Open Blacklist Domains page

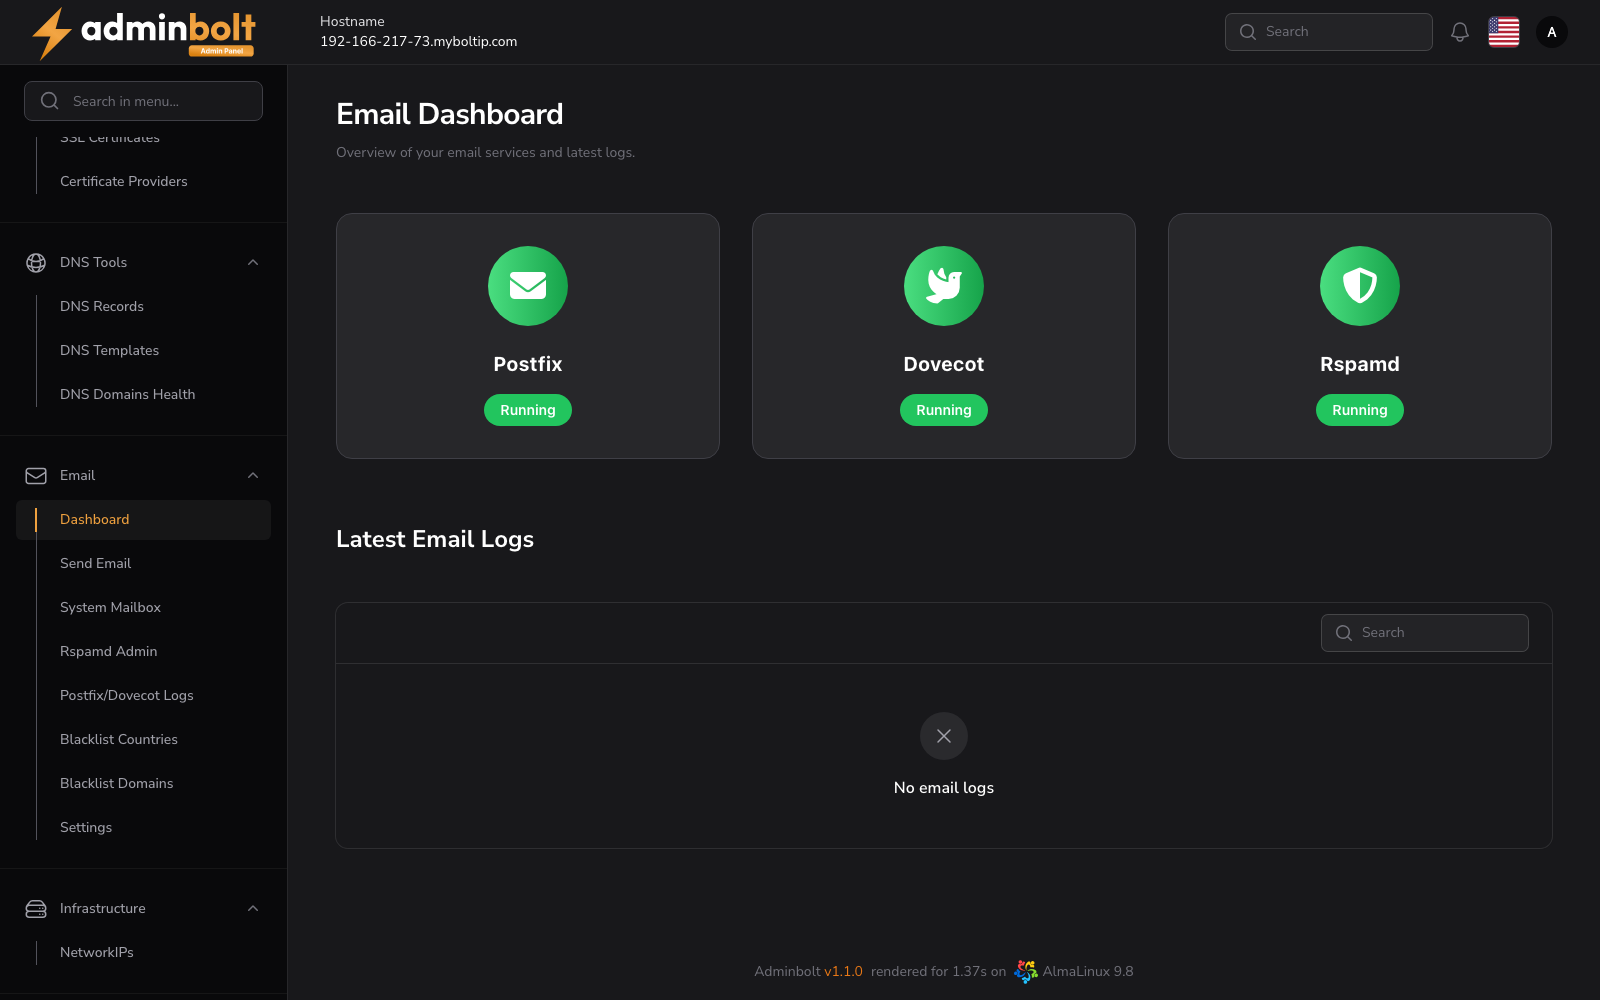point(143,783)
